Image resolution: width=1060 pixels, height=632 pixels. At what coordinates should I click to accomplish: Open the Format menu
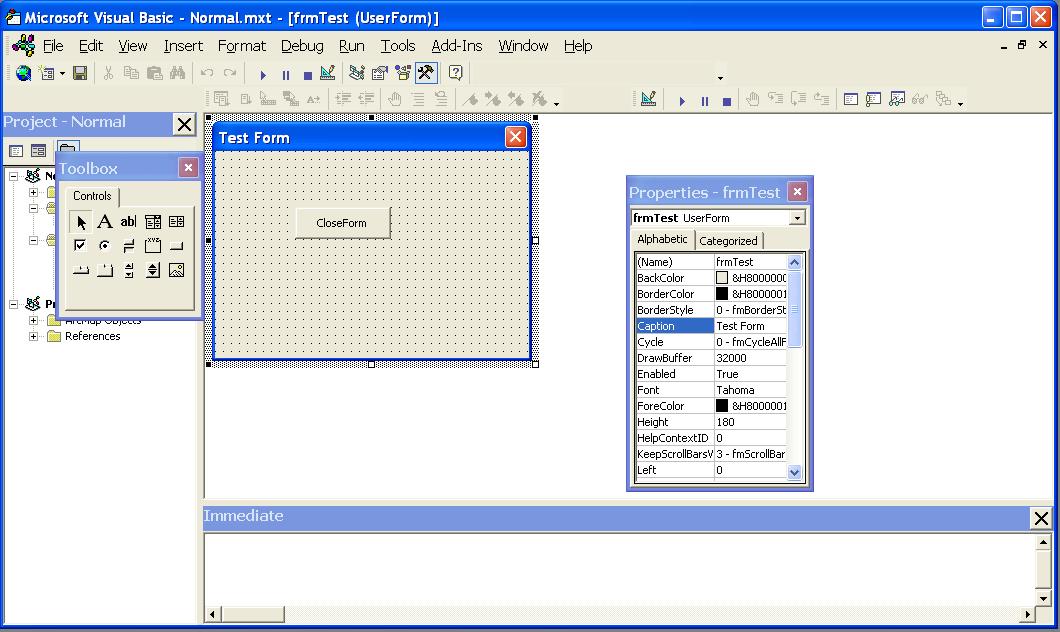[x=241, y=46]
